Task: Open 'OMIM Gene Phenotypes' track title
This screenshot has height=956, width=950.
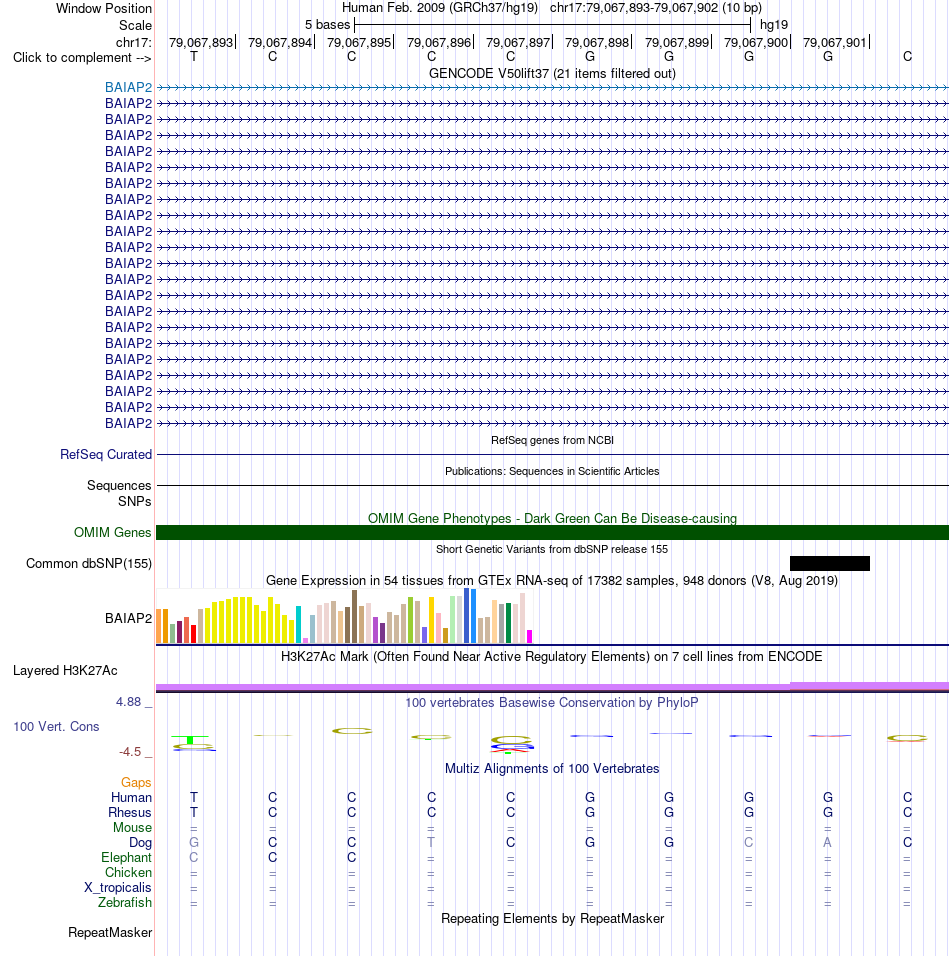Action: [552, 518]
